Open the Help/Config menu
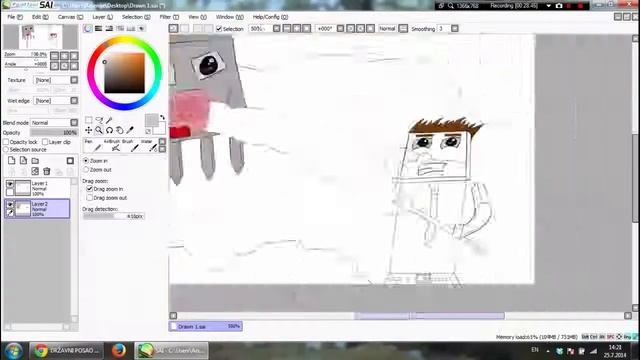Image resolution: width=640 pixels, height=360 pixels. [x=270, y=17]
